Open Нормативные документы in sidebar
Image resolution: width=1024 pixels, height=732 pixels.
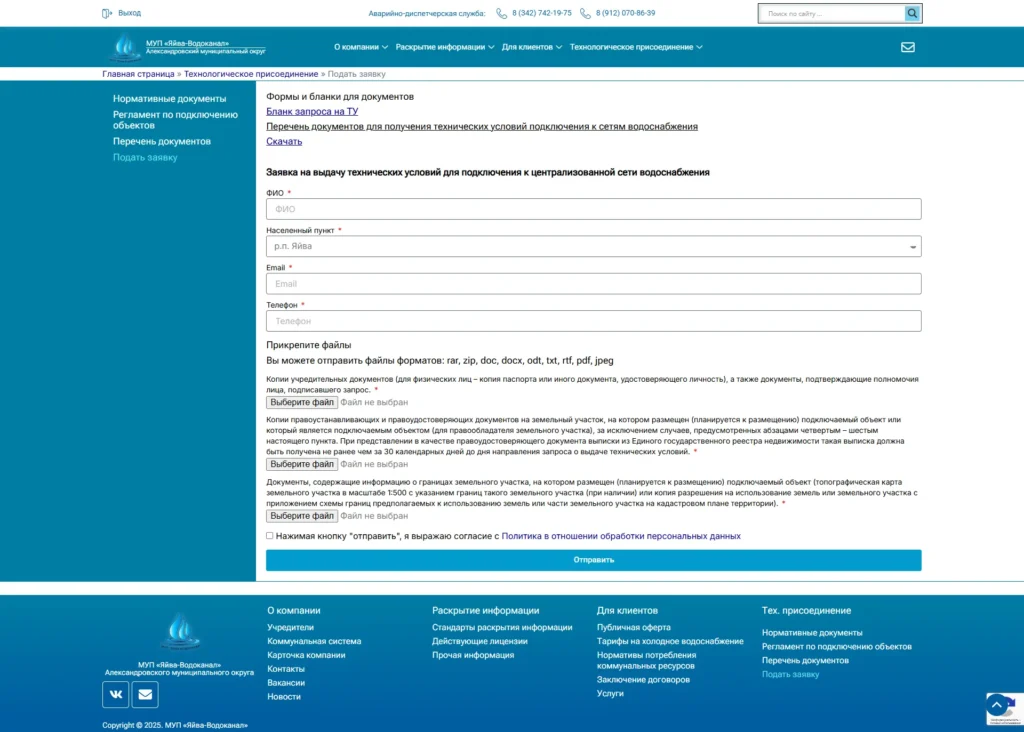(x=169, y=99)
